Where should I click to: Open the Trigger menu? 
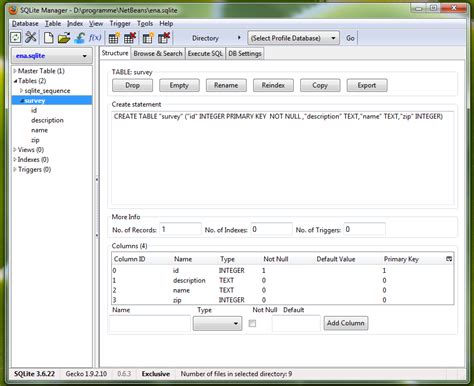click(120, 24)
